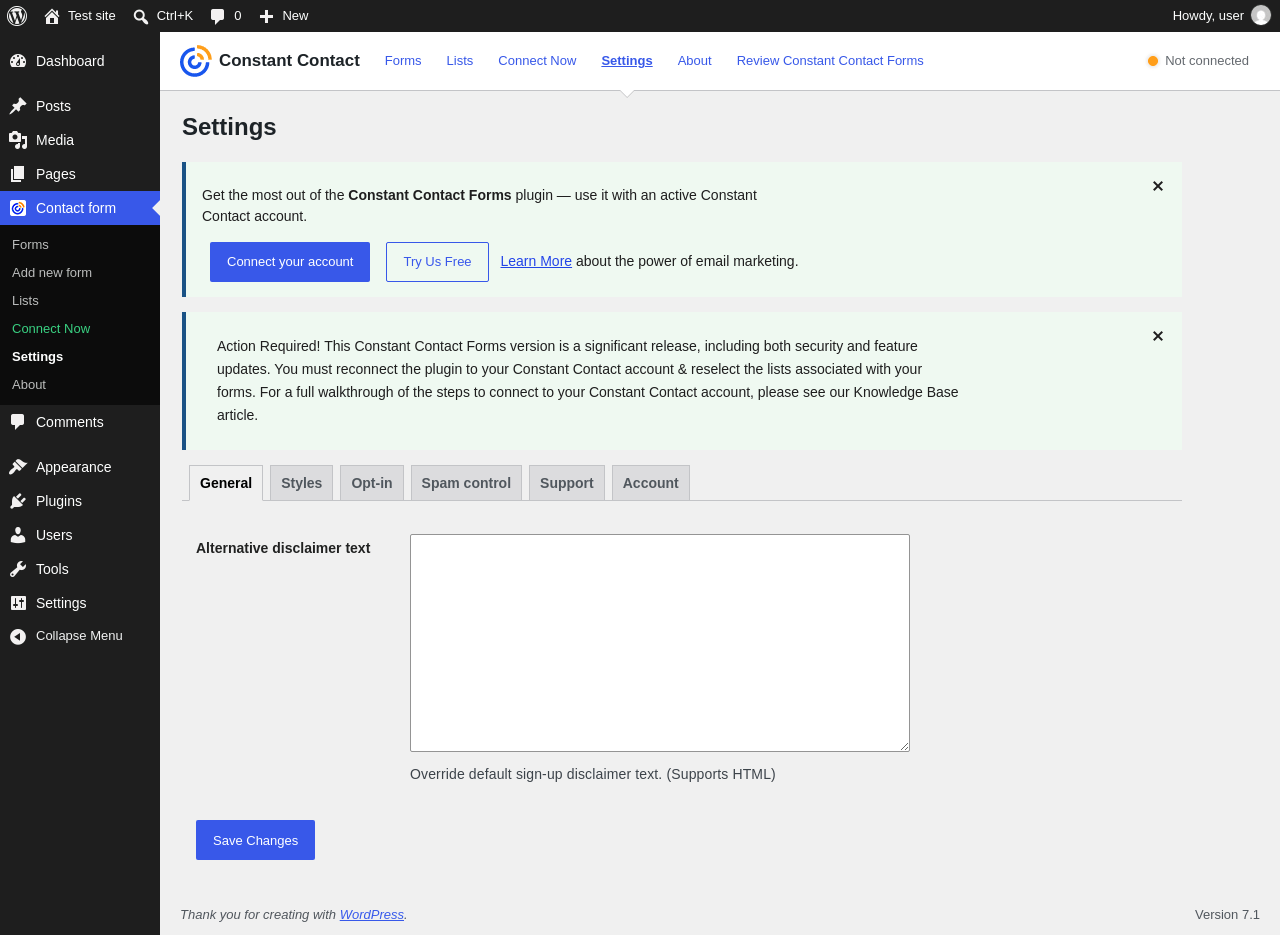This screenshot has width=1280, height=935.
Task: Open Forms in the sidebar submenu
Action: click(30, 245)
